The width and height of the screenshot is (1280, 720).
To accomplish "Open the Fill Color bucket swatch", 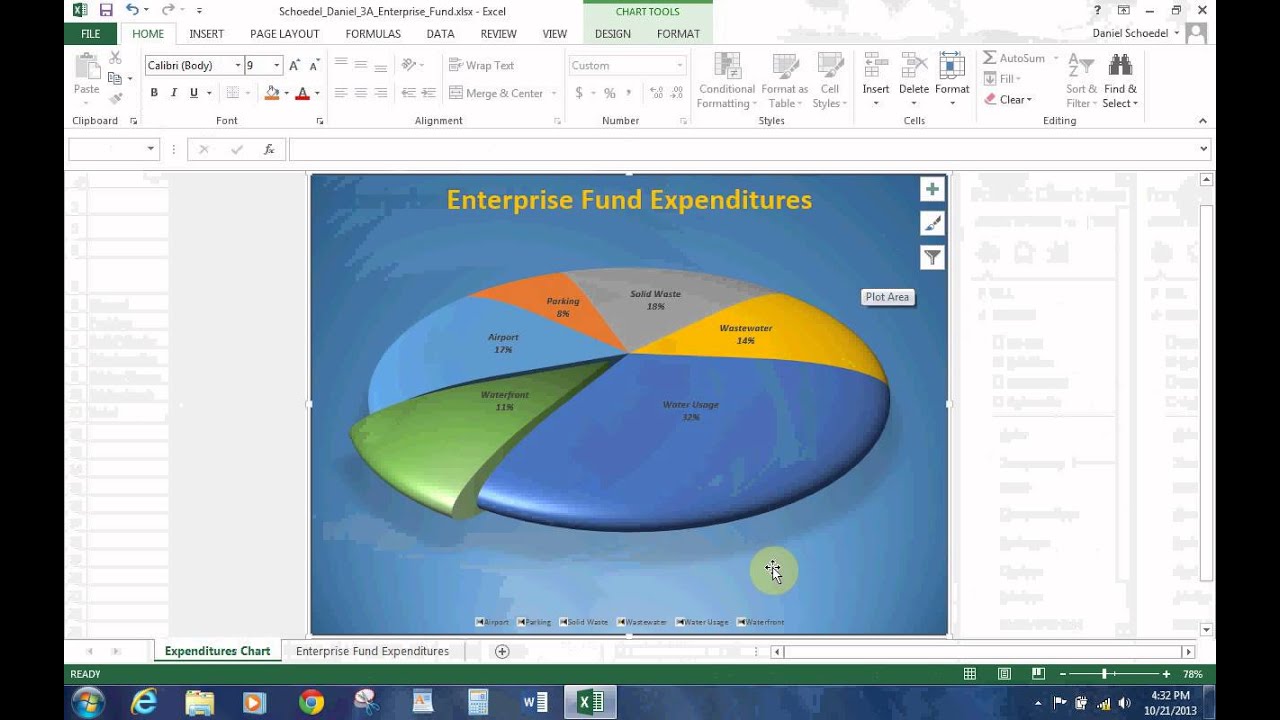I will click(x=272, y=93).
